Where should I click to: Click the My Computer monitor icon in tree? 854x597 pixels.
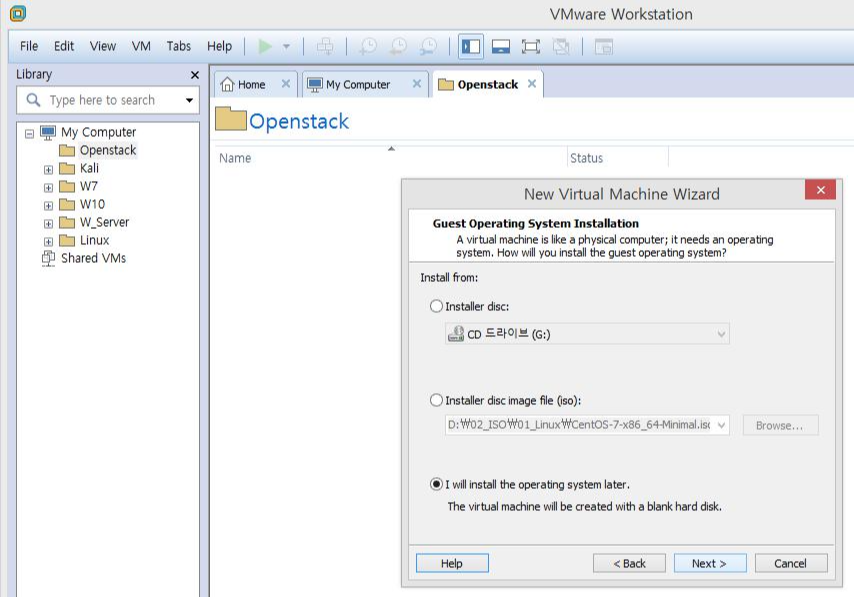point(48,132)
